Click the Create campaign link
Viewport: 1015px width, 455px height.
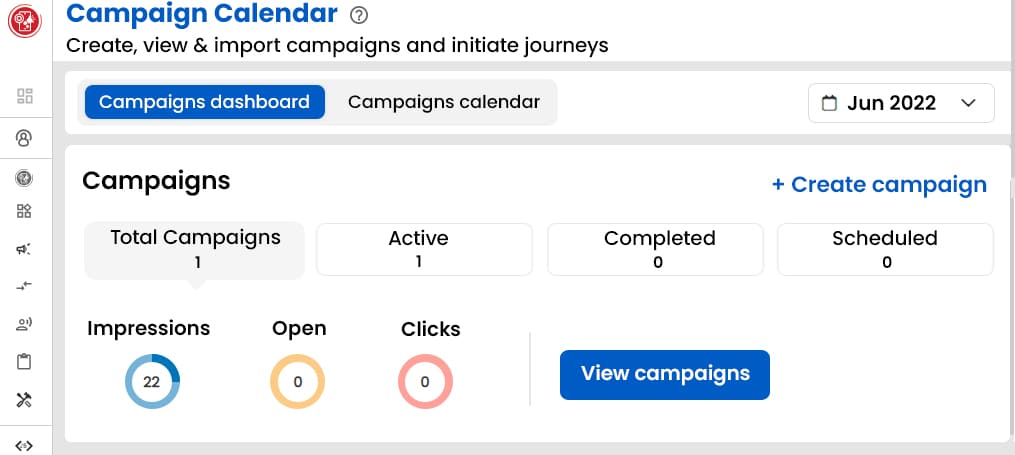click(879, 185)
